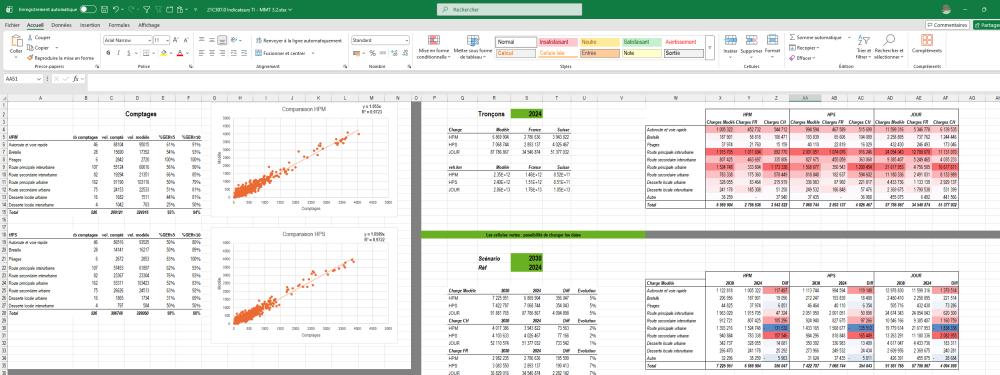Click the Rechercher search box
The image size is (1000, 375).
pos(510,10)
